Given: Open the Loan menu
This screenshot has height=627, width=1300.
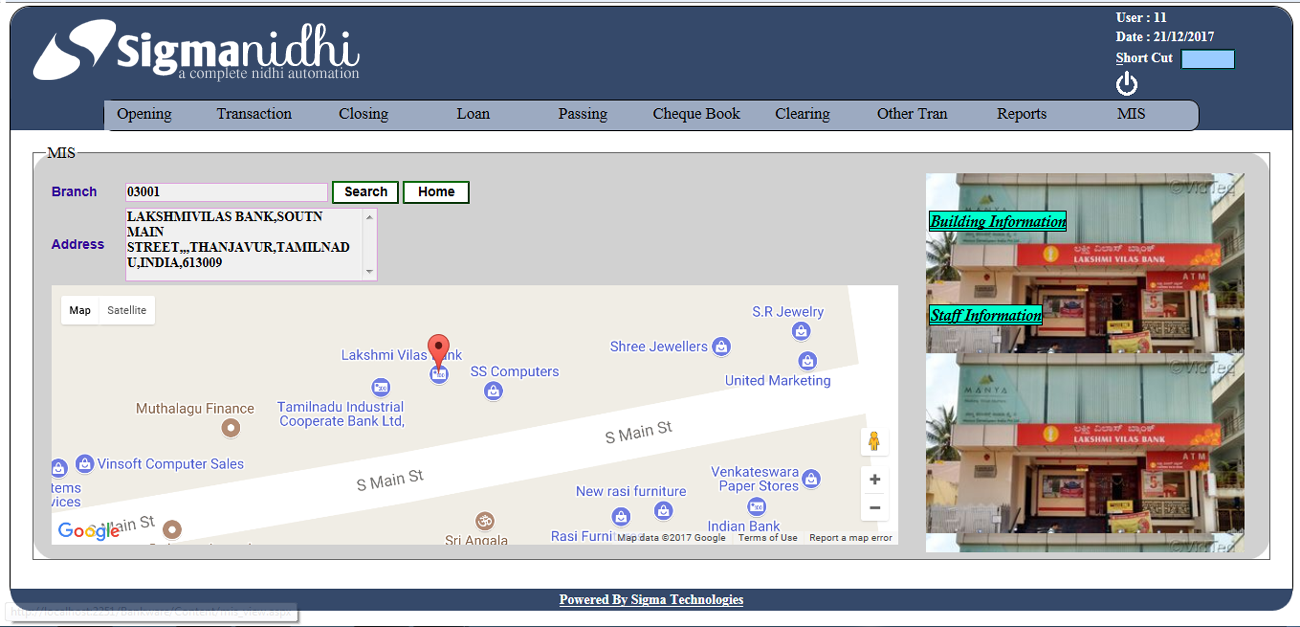Looking at the screenshot, I should point(473,114).
